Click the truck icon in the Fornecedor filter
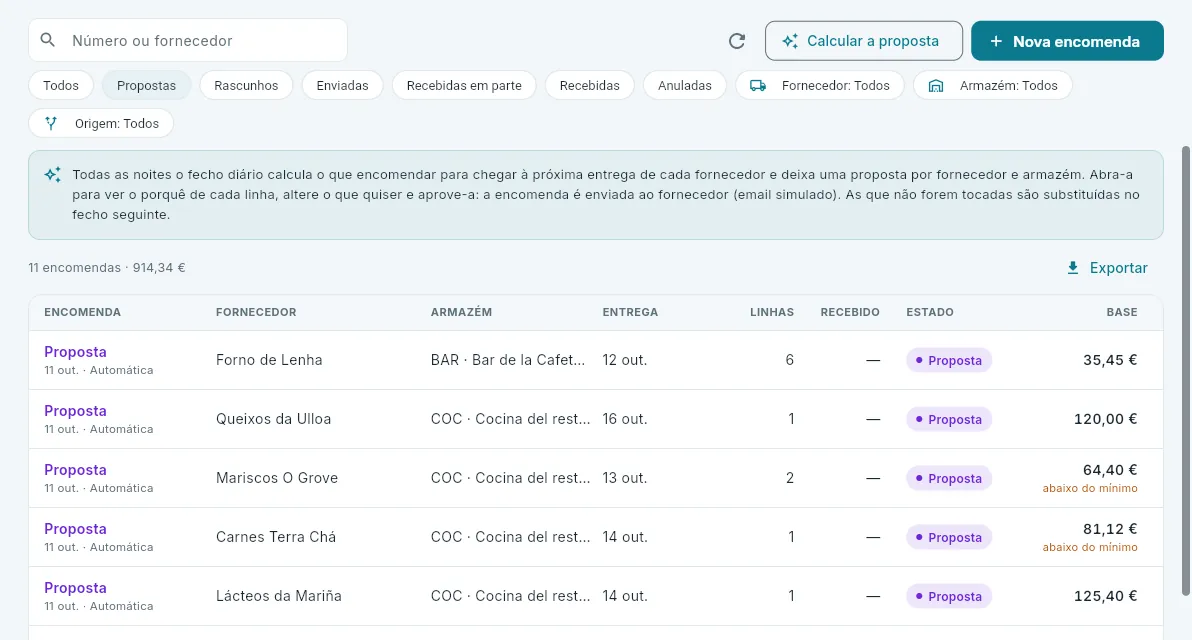This screenshot has height=640, width=1192. pyautogui.click(x=758, y=86)
